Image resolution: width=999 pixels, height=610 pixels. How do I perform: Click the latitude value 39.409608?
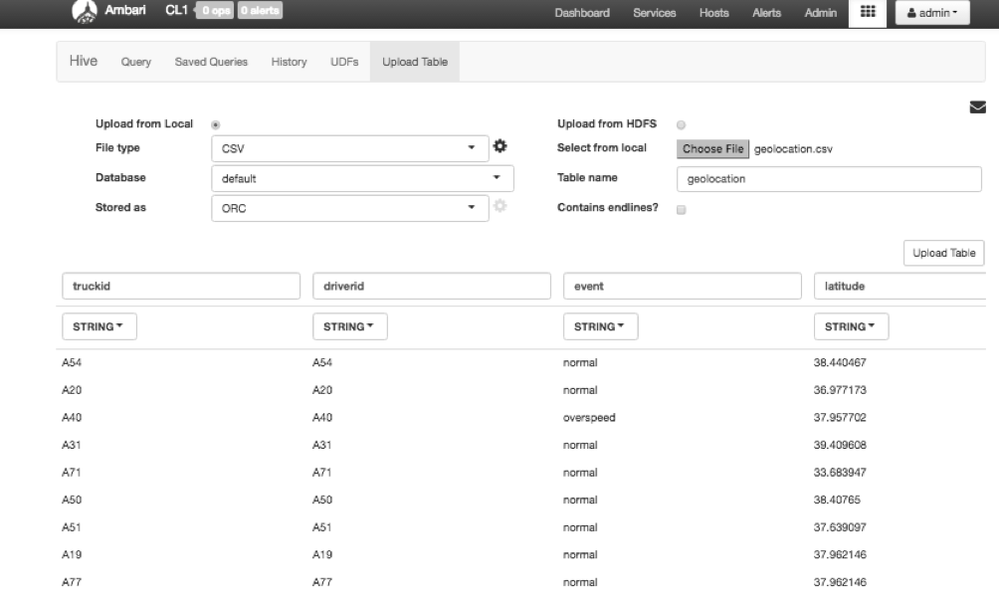[x=840, y=445]
